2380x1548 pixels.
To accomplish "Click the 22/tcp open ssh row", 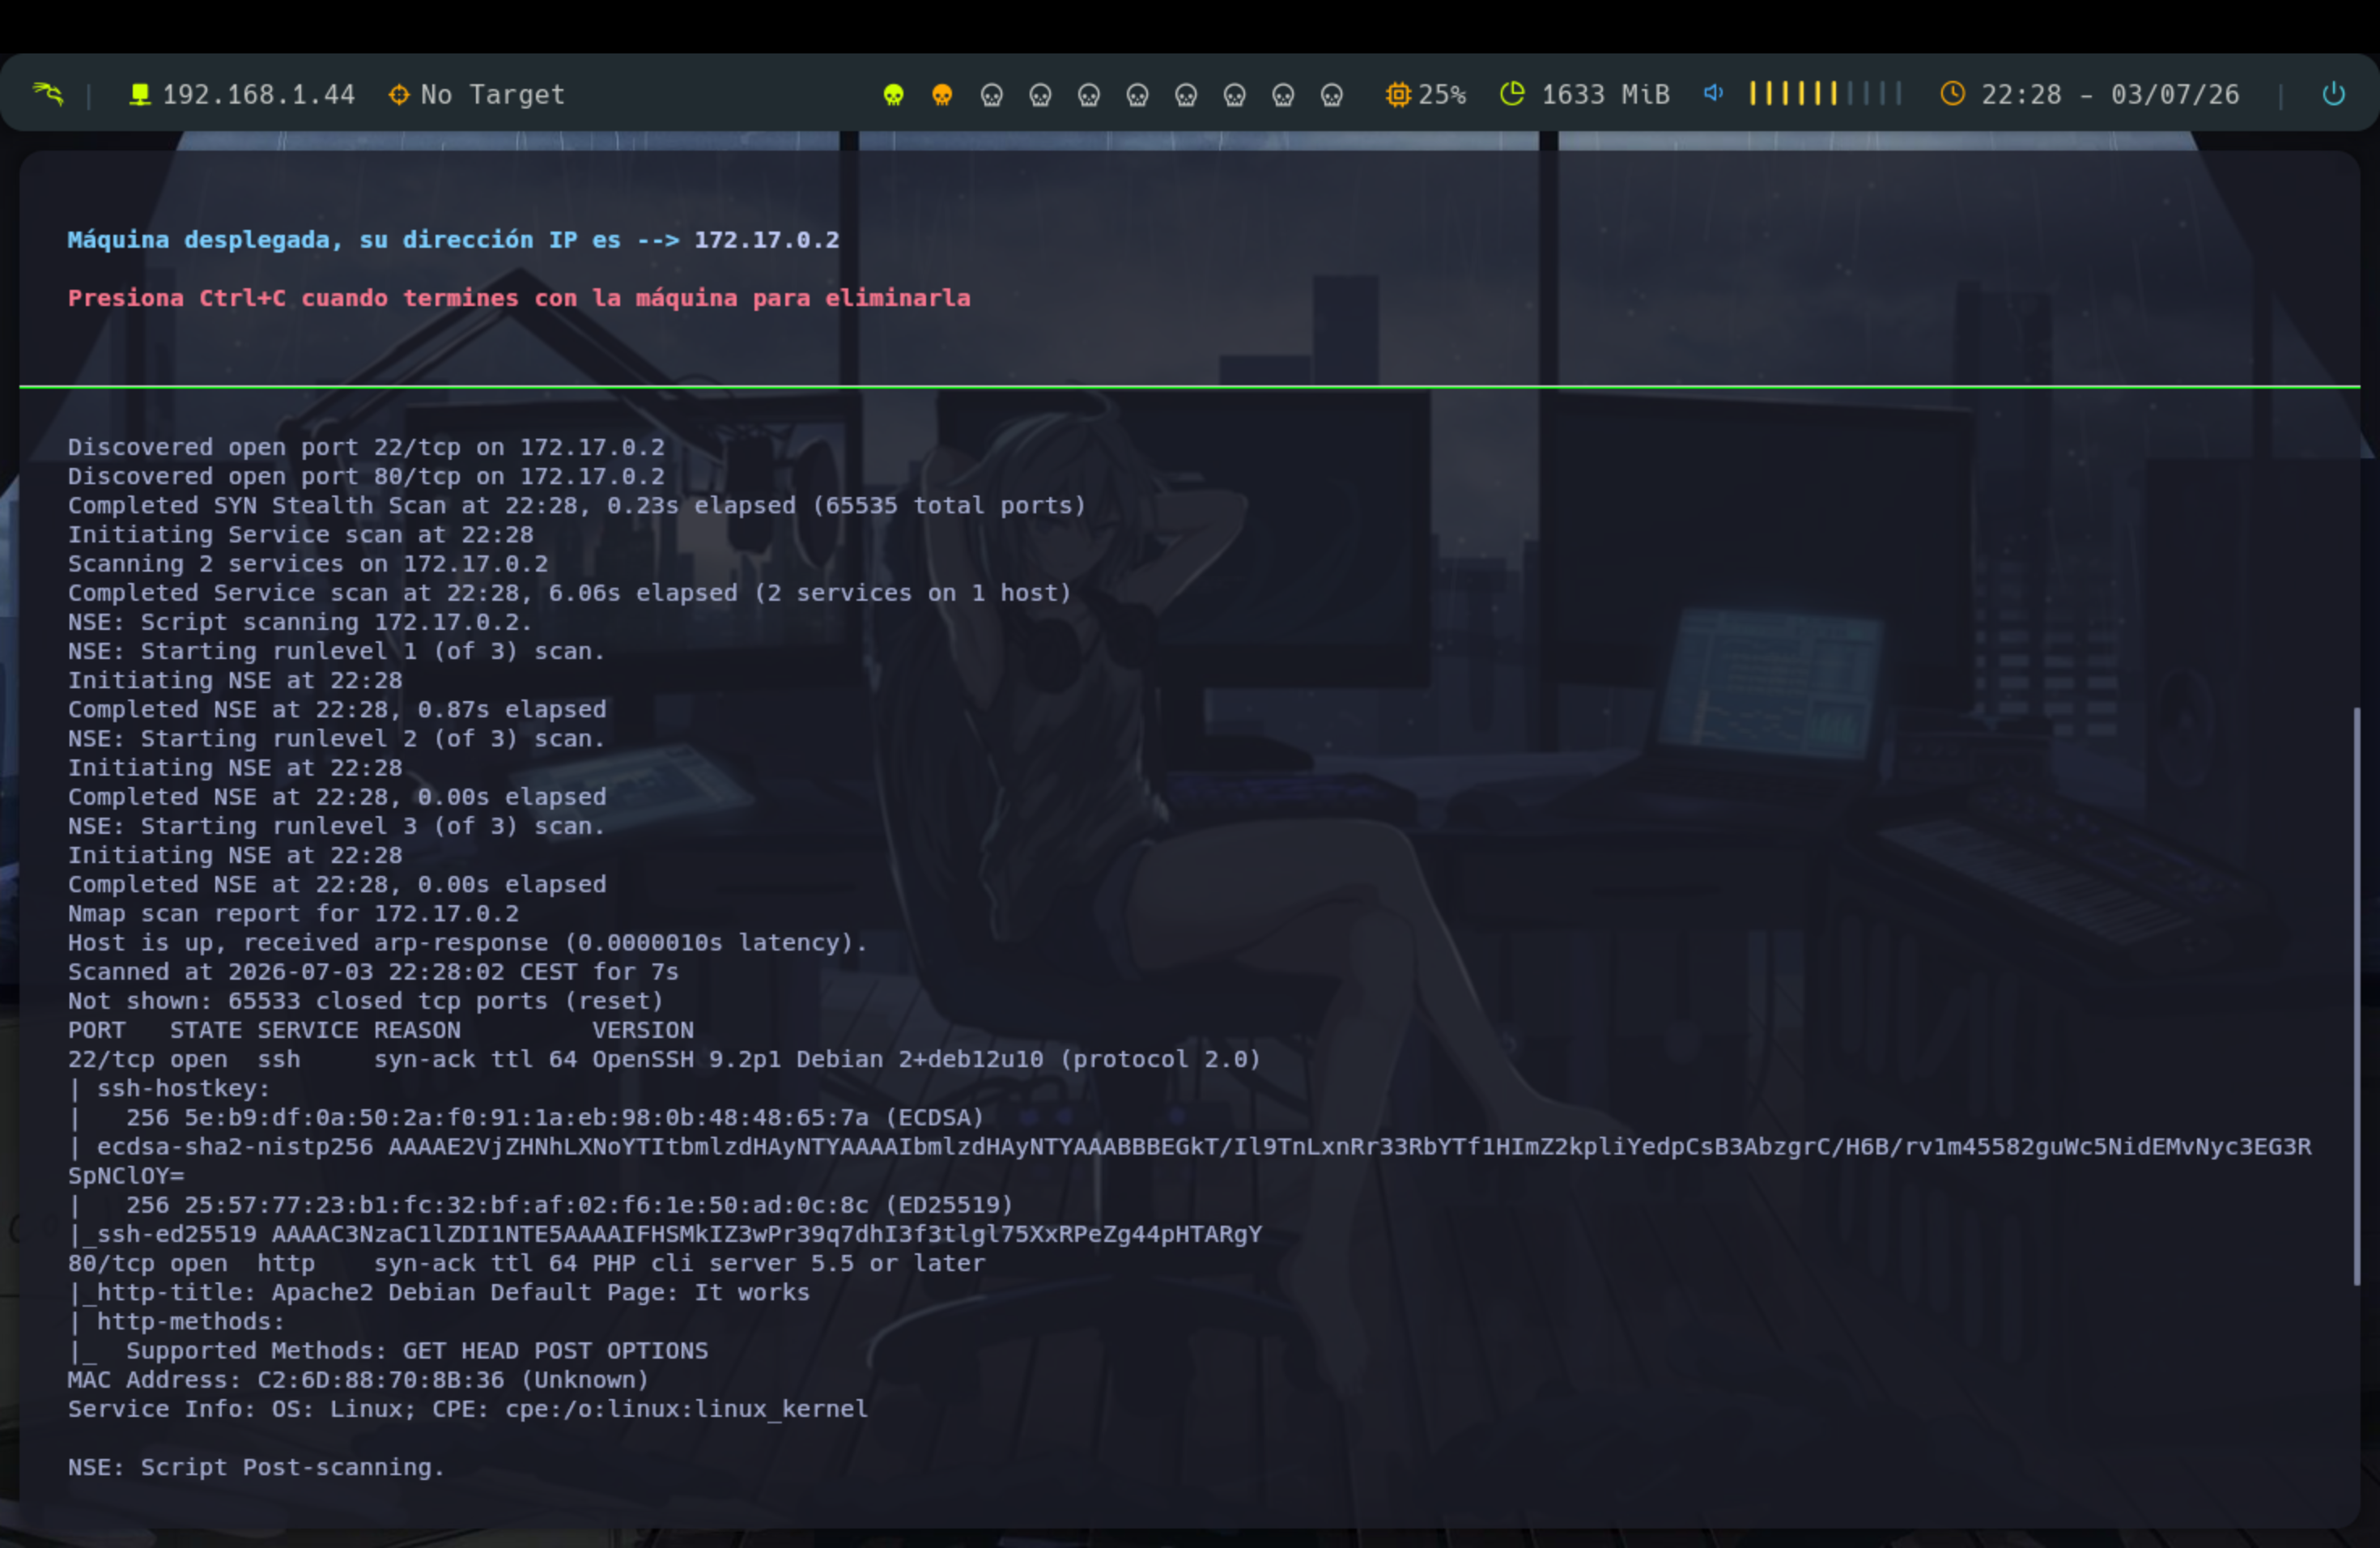I will [664, 1059].
